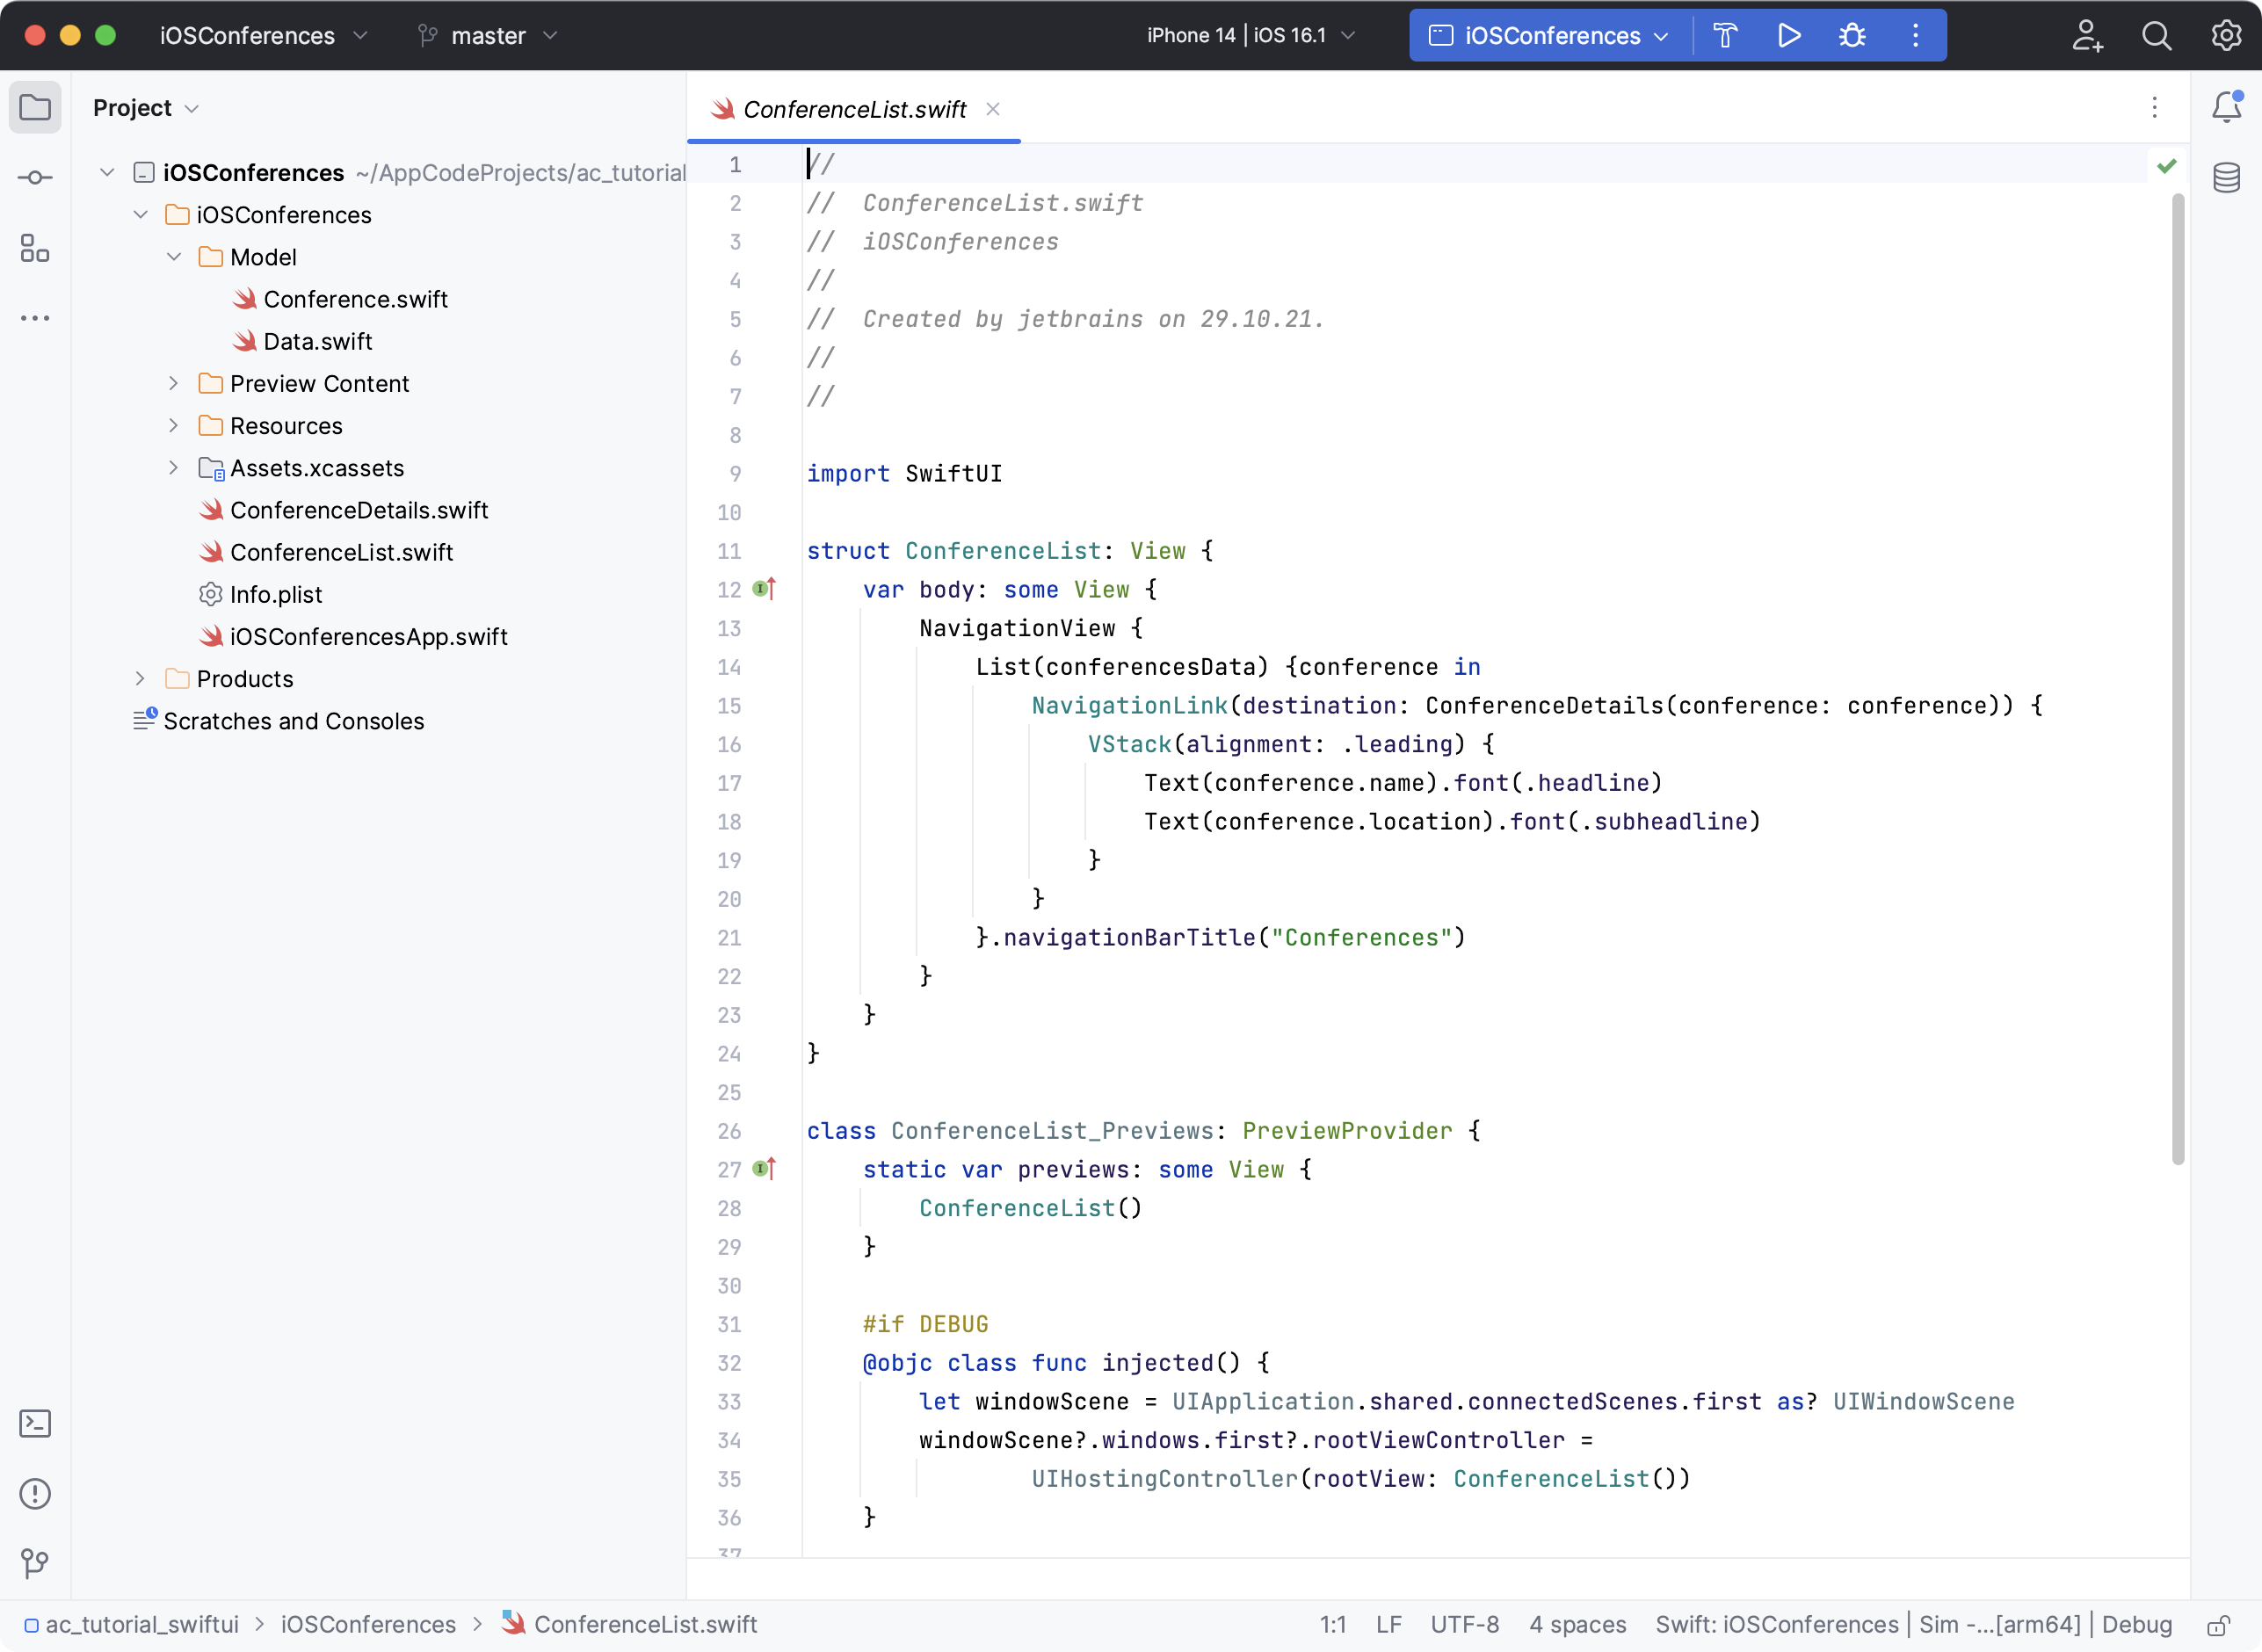Open the Structure tool window icon
Image resolution: width=2262 pixels, height=1652 pixels.
click(x=35, y=248)
